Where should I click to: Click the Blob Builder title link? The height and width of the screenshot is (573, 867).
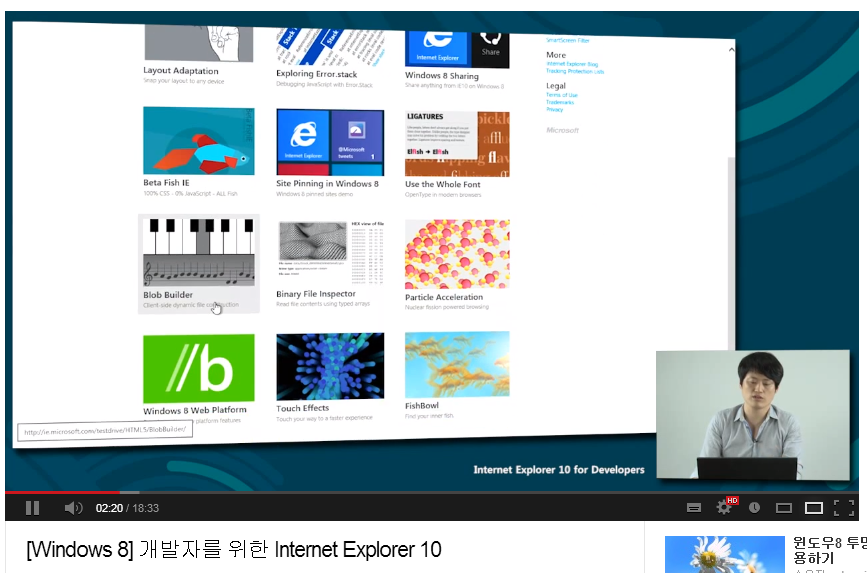tap(168, 295)
